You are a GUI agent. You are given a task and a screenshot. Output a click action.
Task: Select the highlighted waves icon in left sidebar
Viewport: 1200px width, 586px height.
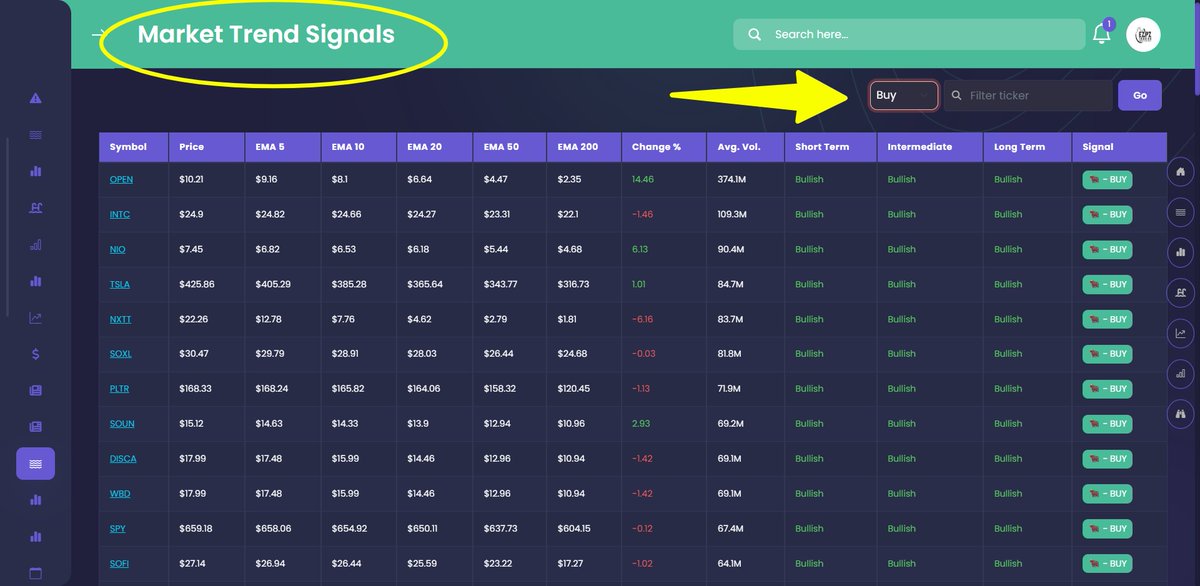tap(35, 464)
